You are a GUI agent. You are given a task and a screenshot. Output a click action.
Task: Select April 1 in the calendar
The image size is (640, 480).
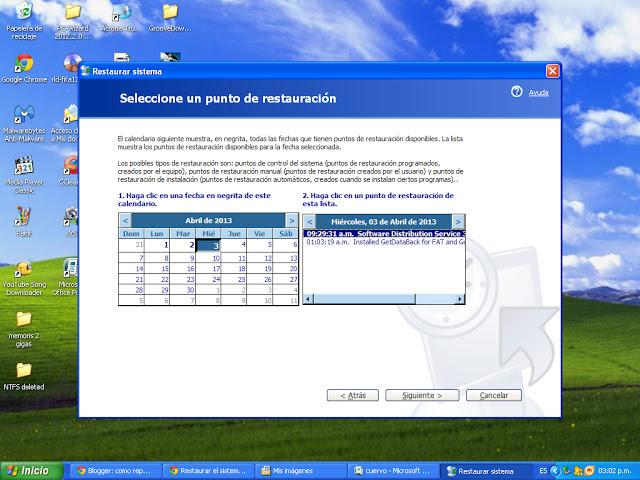click(x=157, y=245)
